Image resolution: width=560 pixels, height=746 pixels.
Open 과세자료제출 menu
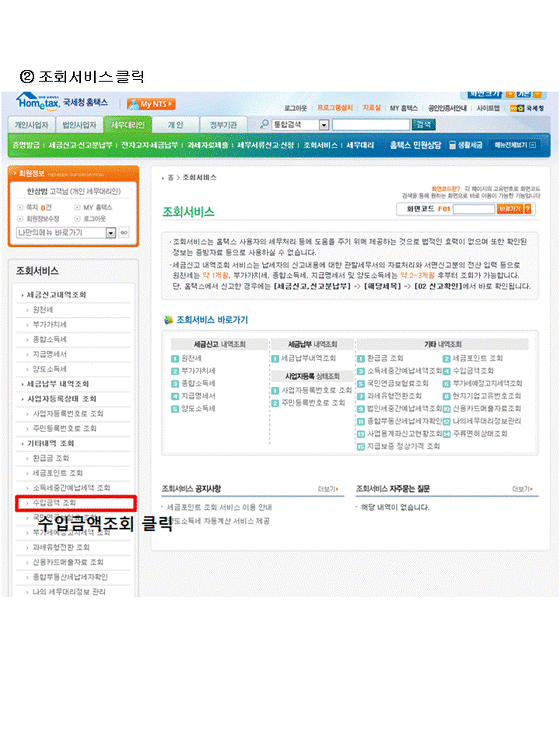(207, 145)
